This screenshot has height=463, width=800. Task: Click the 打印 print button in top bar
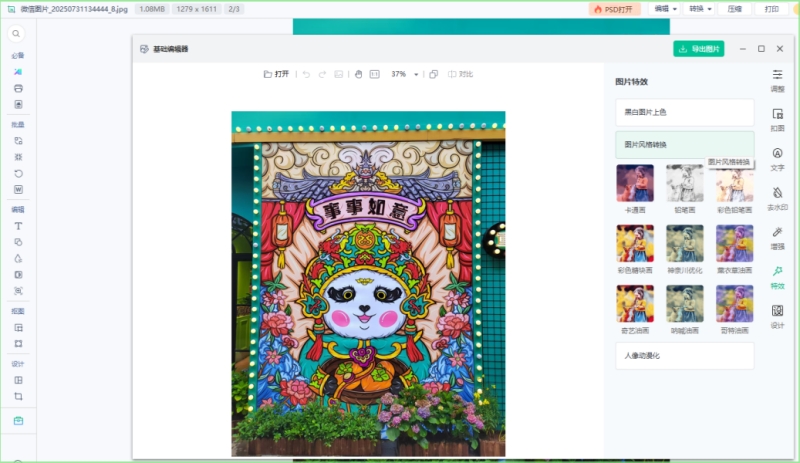[x=771, y=9]
